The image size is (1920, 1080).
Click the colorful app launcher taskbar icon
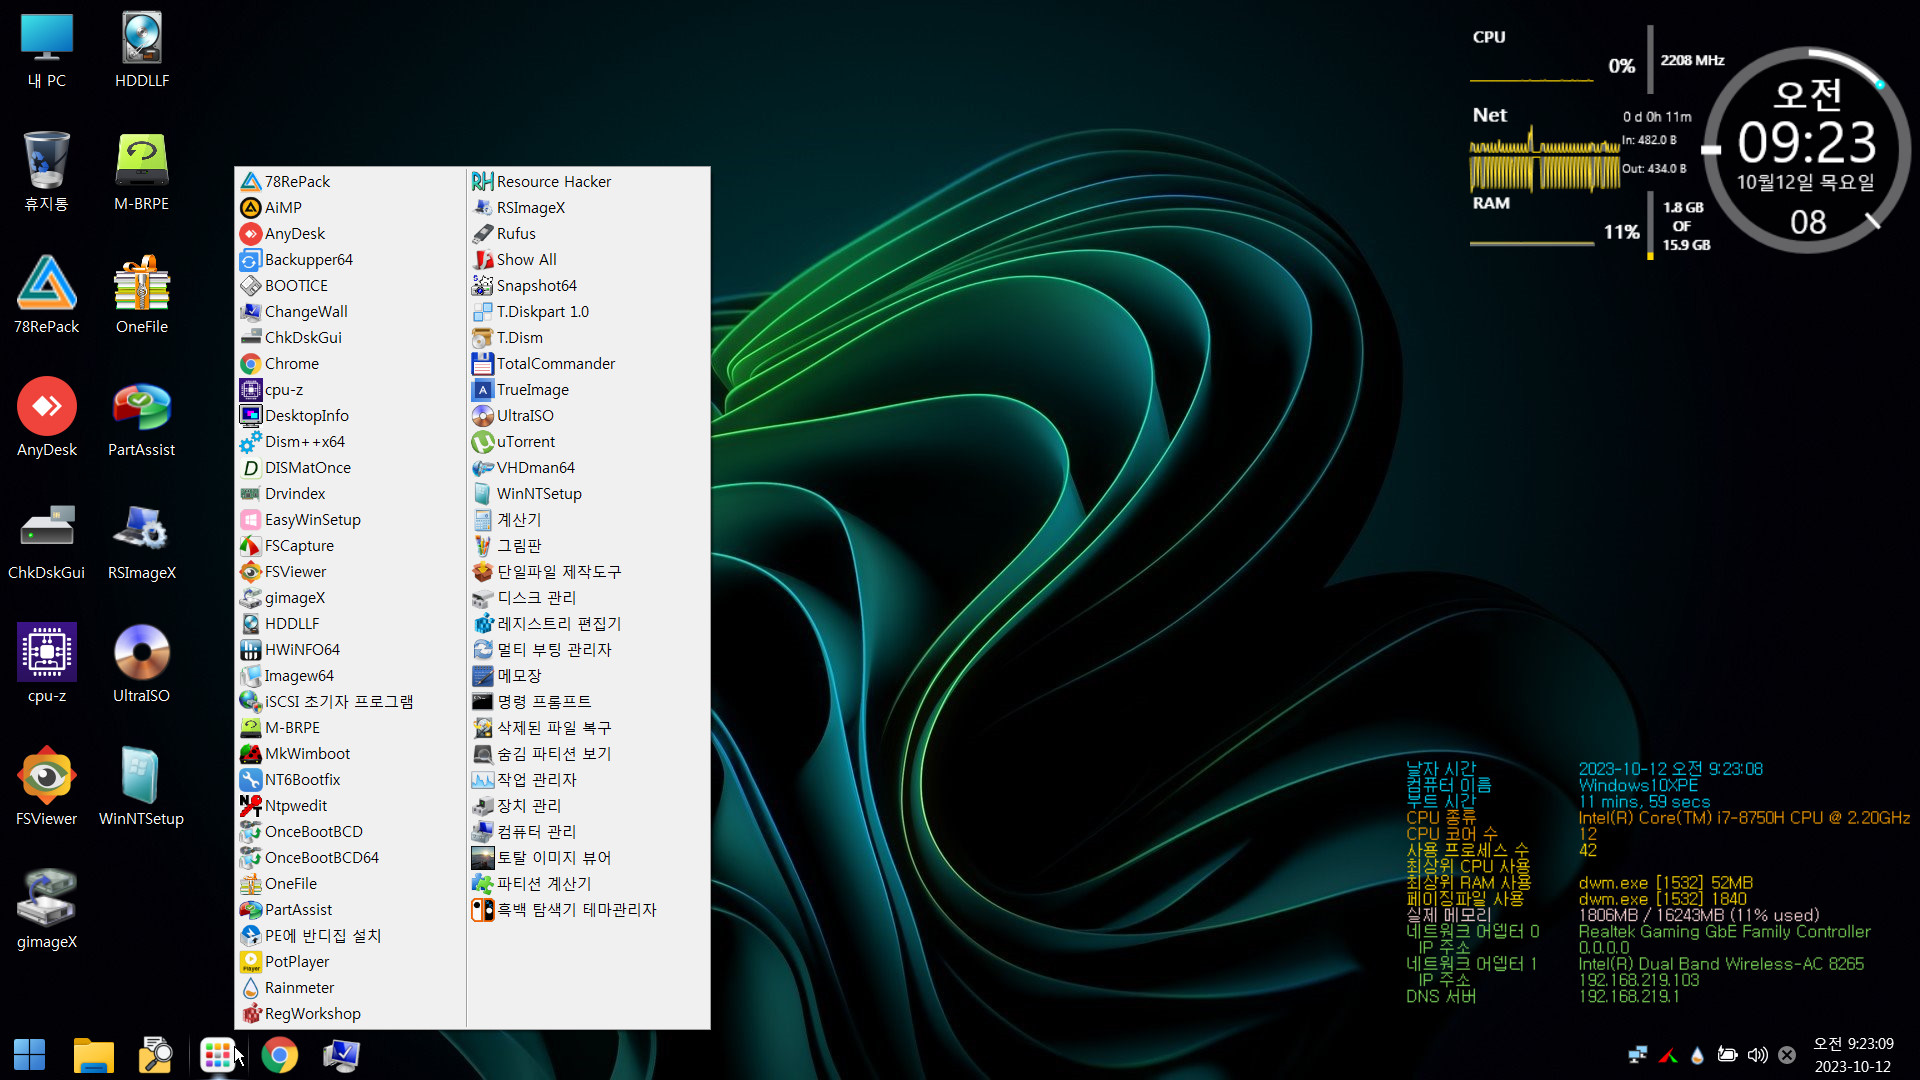[217, 1055]
